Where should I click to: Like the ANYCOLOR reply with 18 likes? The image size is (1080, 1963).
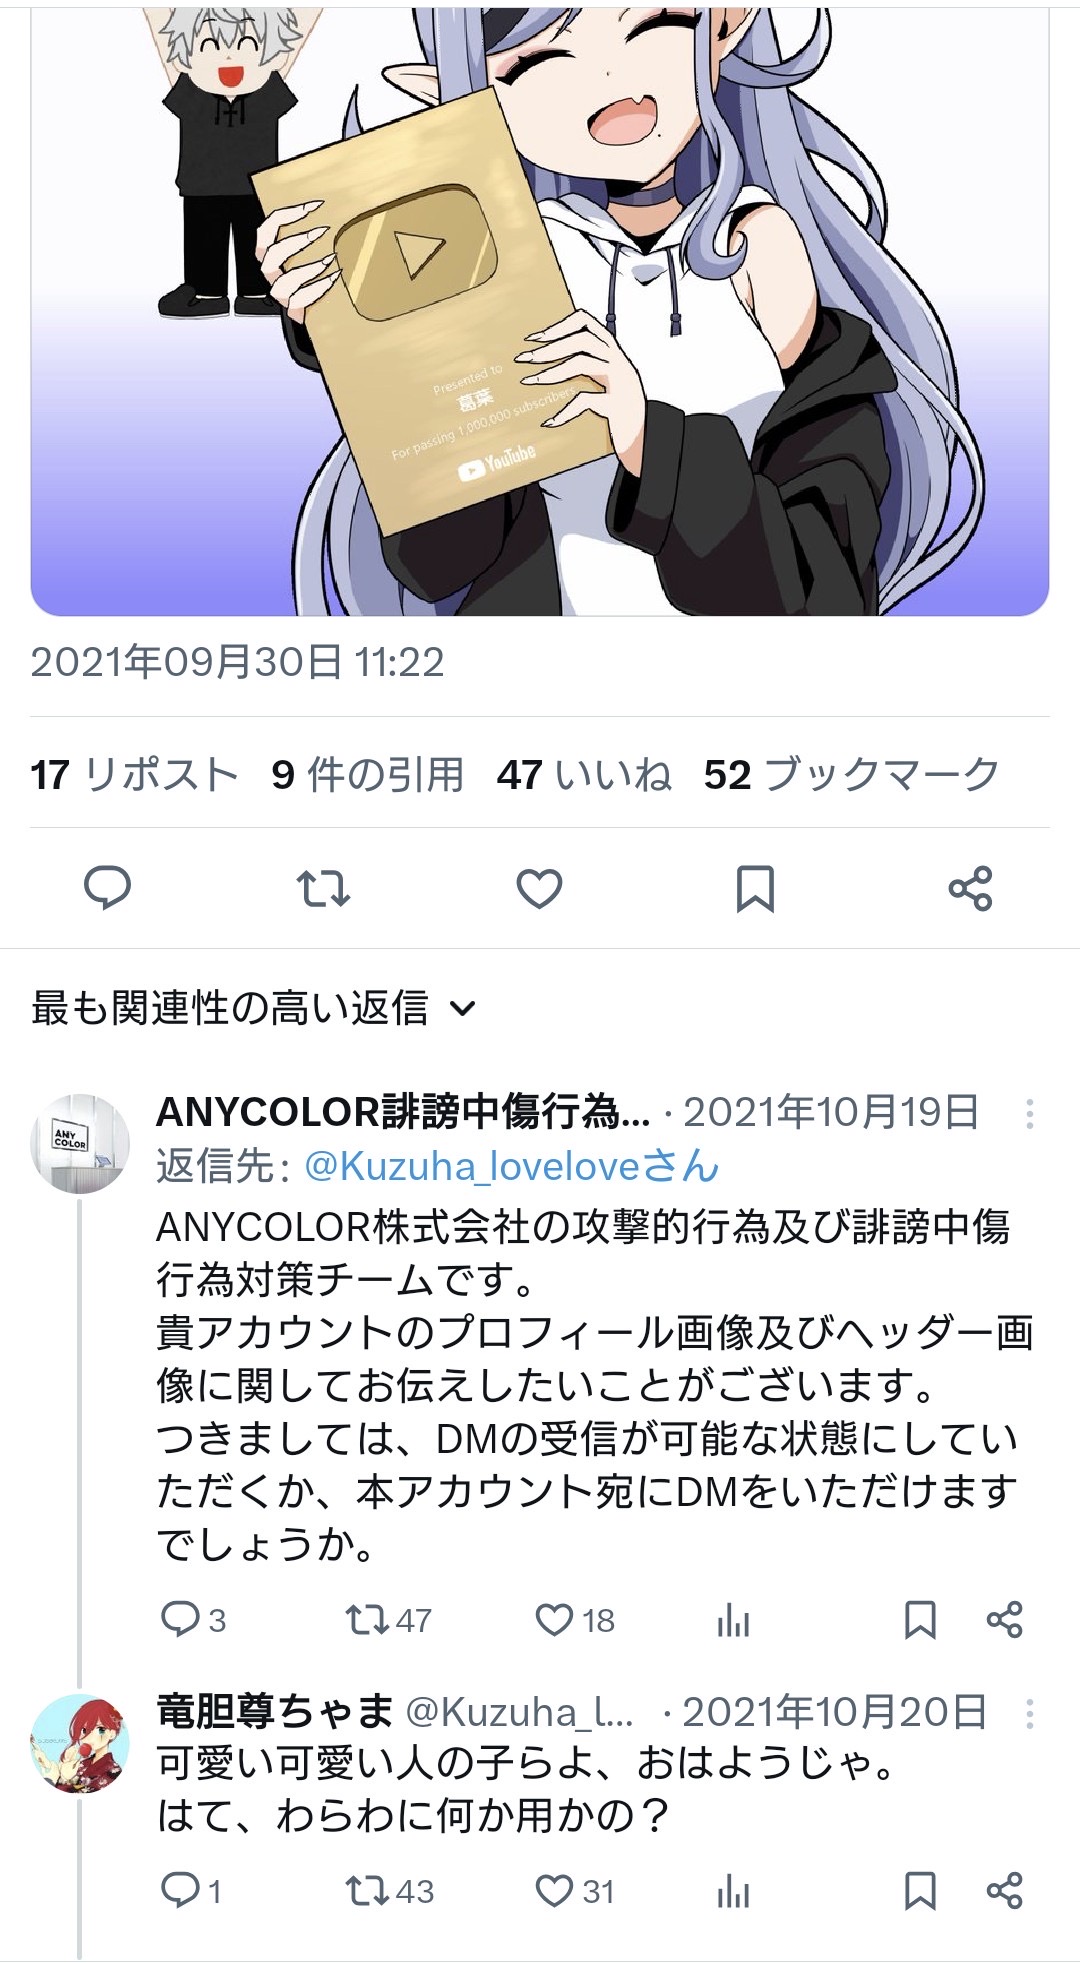click(575, 1620)
